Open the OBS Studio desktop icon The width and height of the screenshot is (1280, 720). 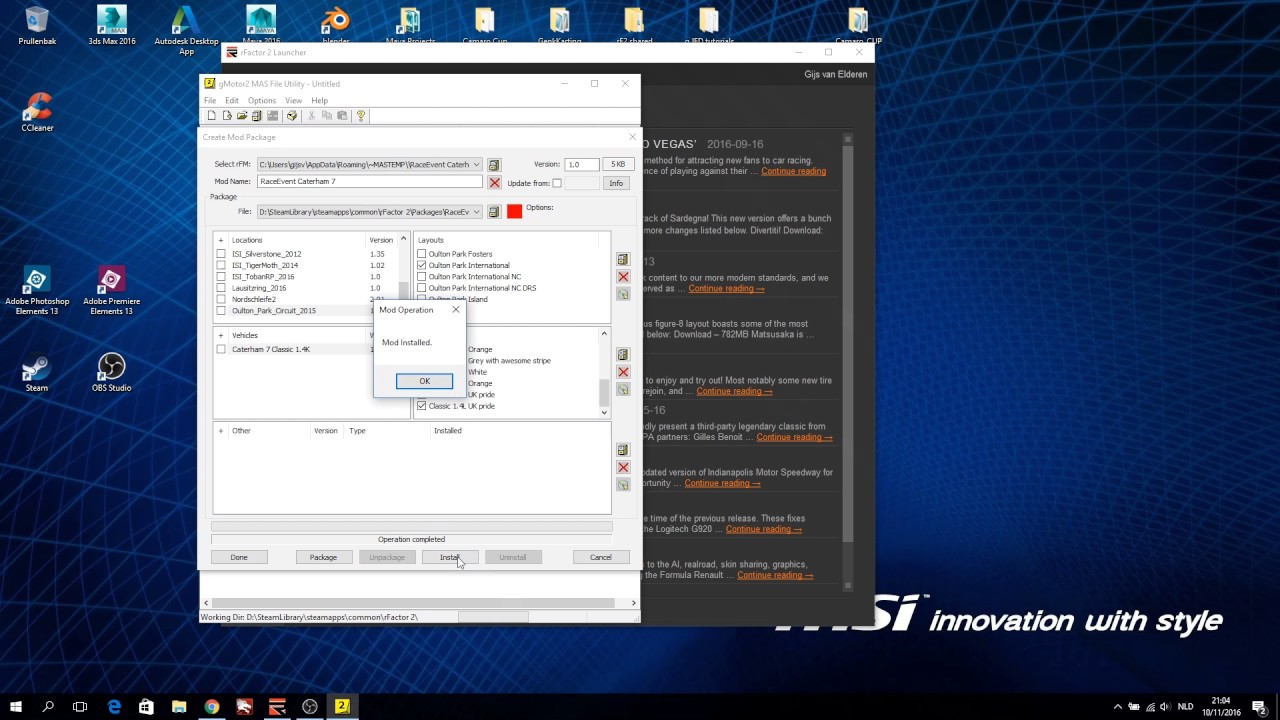coord(112,373)
